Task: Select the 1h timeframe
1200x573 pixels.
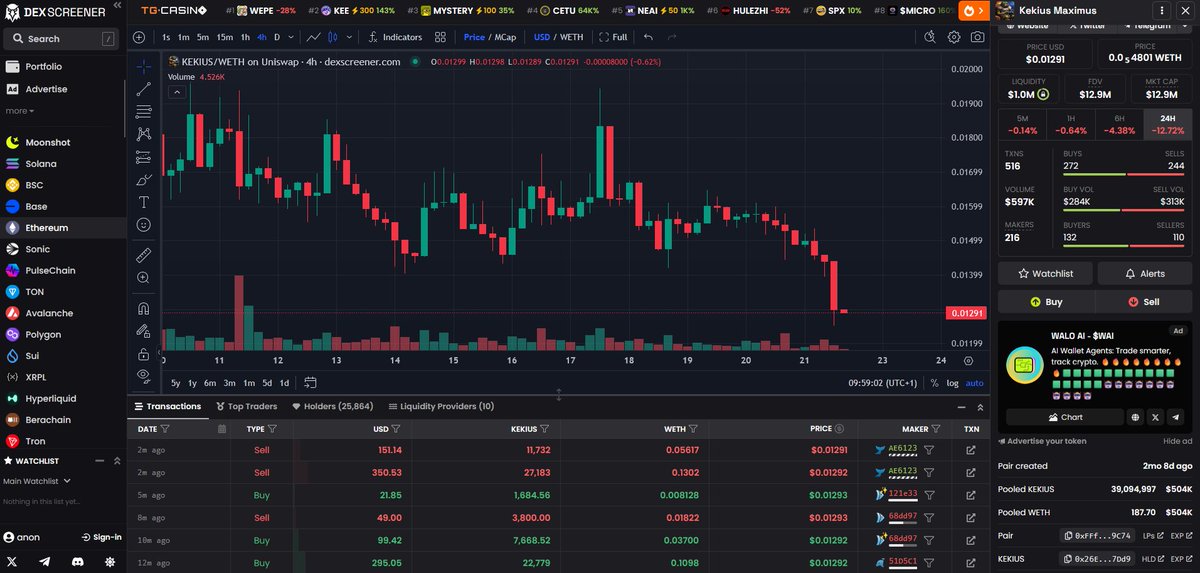Action: click(245, 37)
